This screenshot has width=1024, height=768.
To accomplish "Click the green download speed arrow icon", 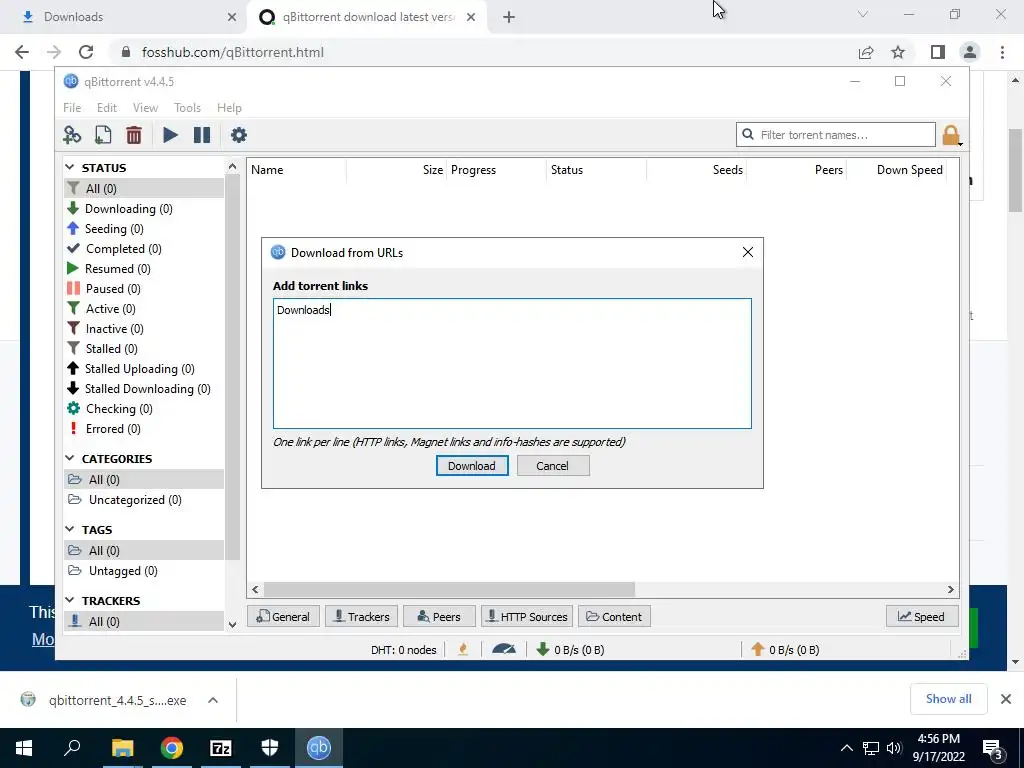I will 543,649.
